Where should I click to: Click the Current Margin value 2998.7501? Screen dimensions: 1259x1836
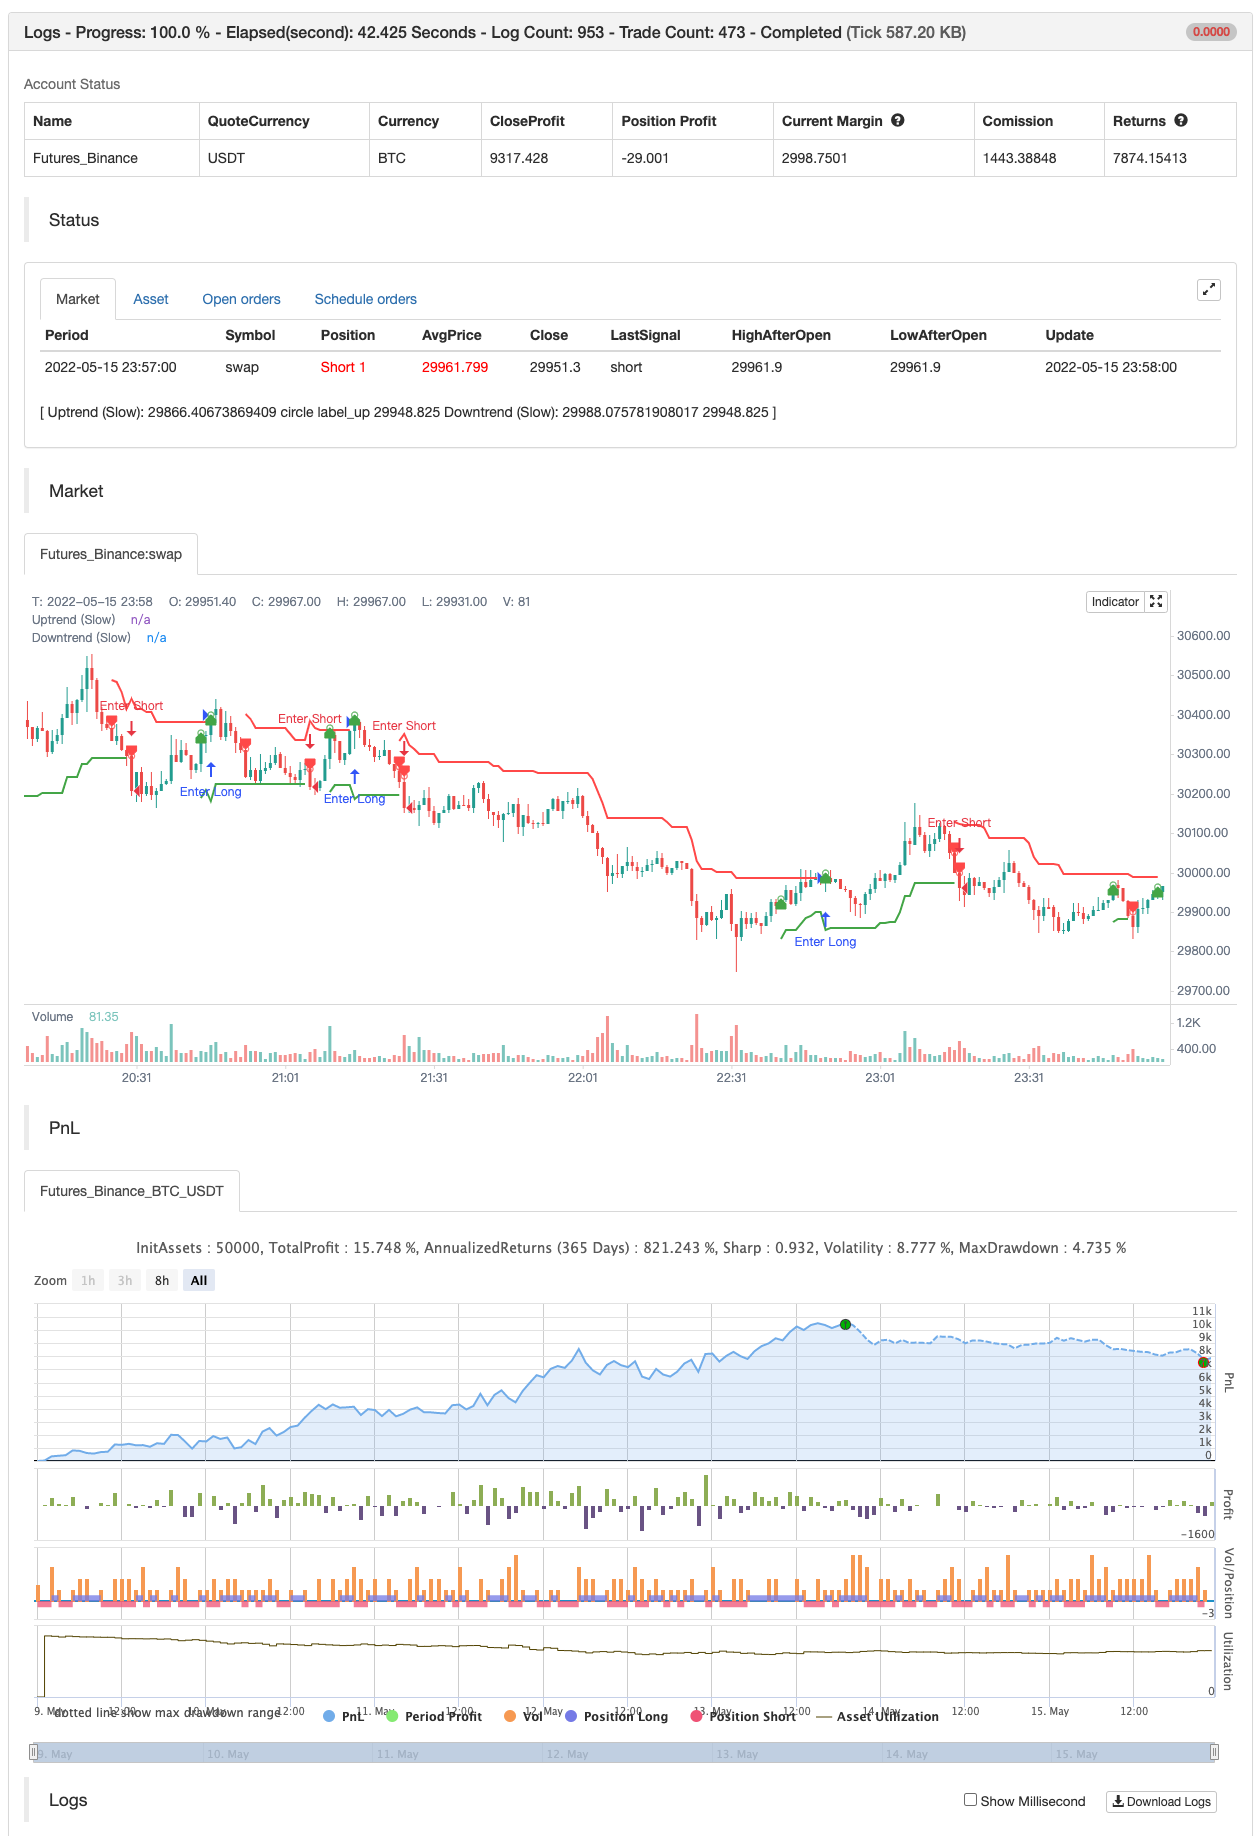point(815,158)
